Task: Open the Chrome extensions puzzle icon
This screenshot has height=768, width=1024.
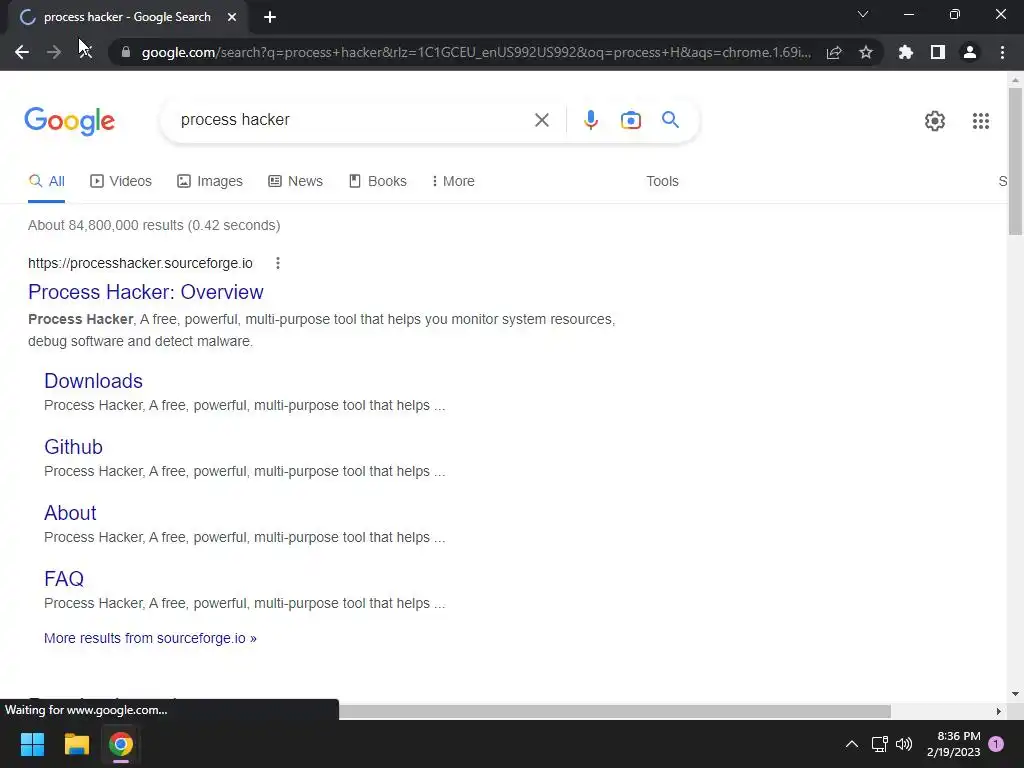Action: [906, 52]
